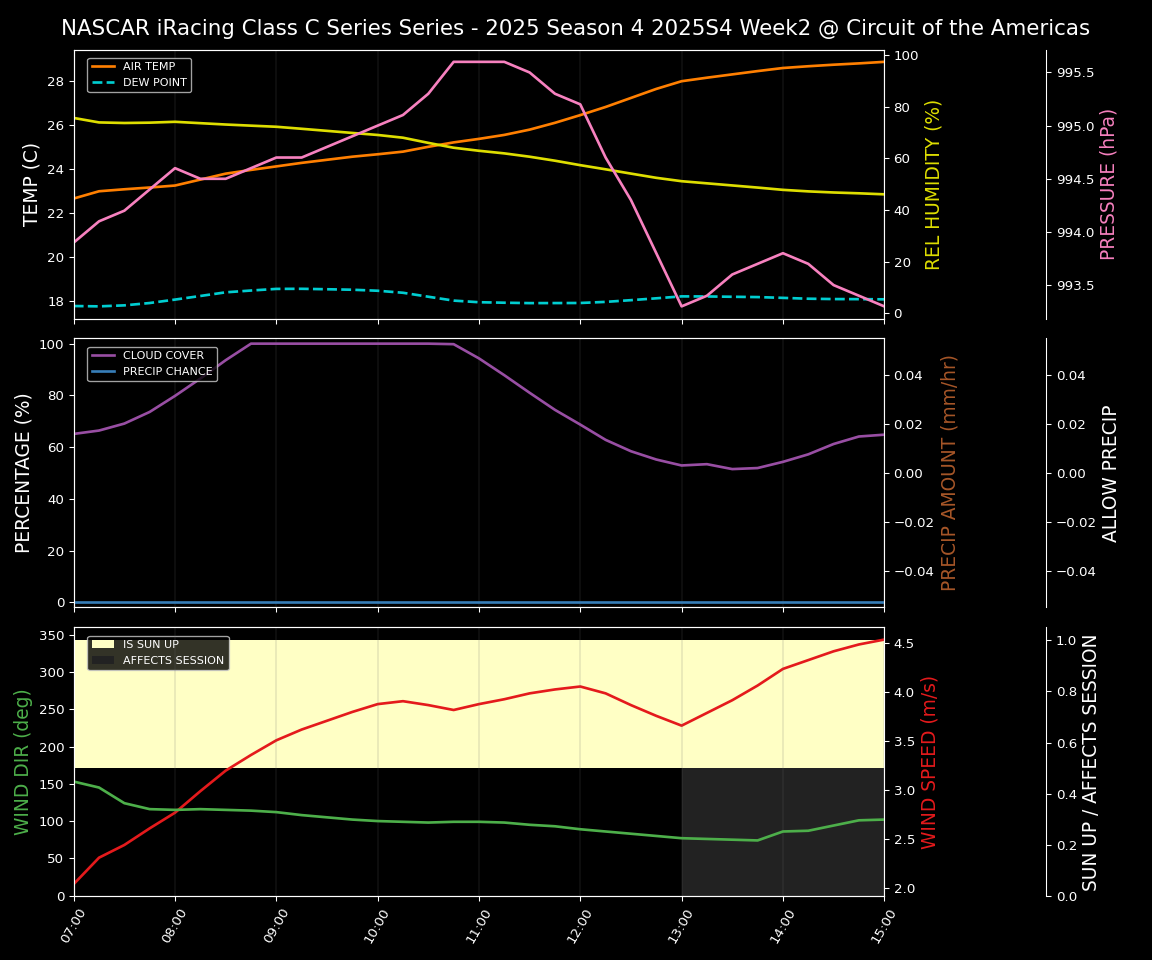Click the IS SUN UP yellow legend patch
Image resolution: width=1152 pixels, height=960 pixels.
[102, 644]
